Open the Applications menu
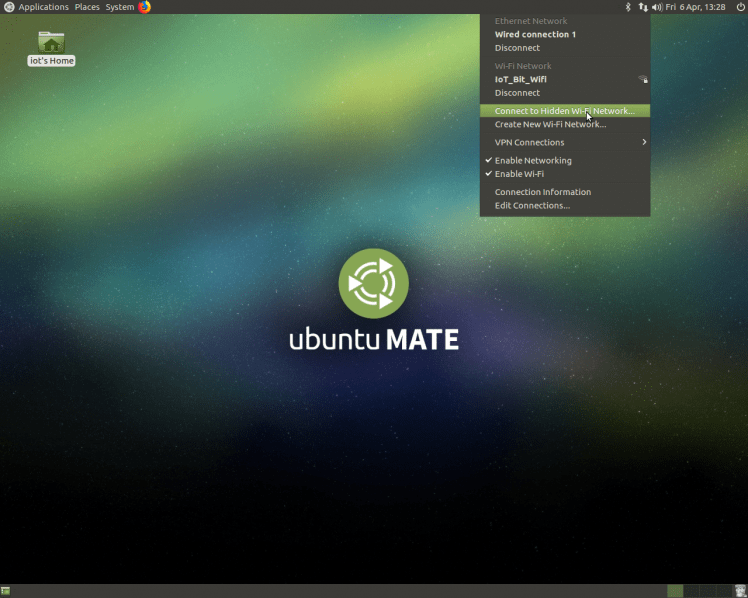The image size is (748, 598). pyautogui.click(x=43, y=7)
